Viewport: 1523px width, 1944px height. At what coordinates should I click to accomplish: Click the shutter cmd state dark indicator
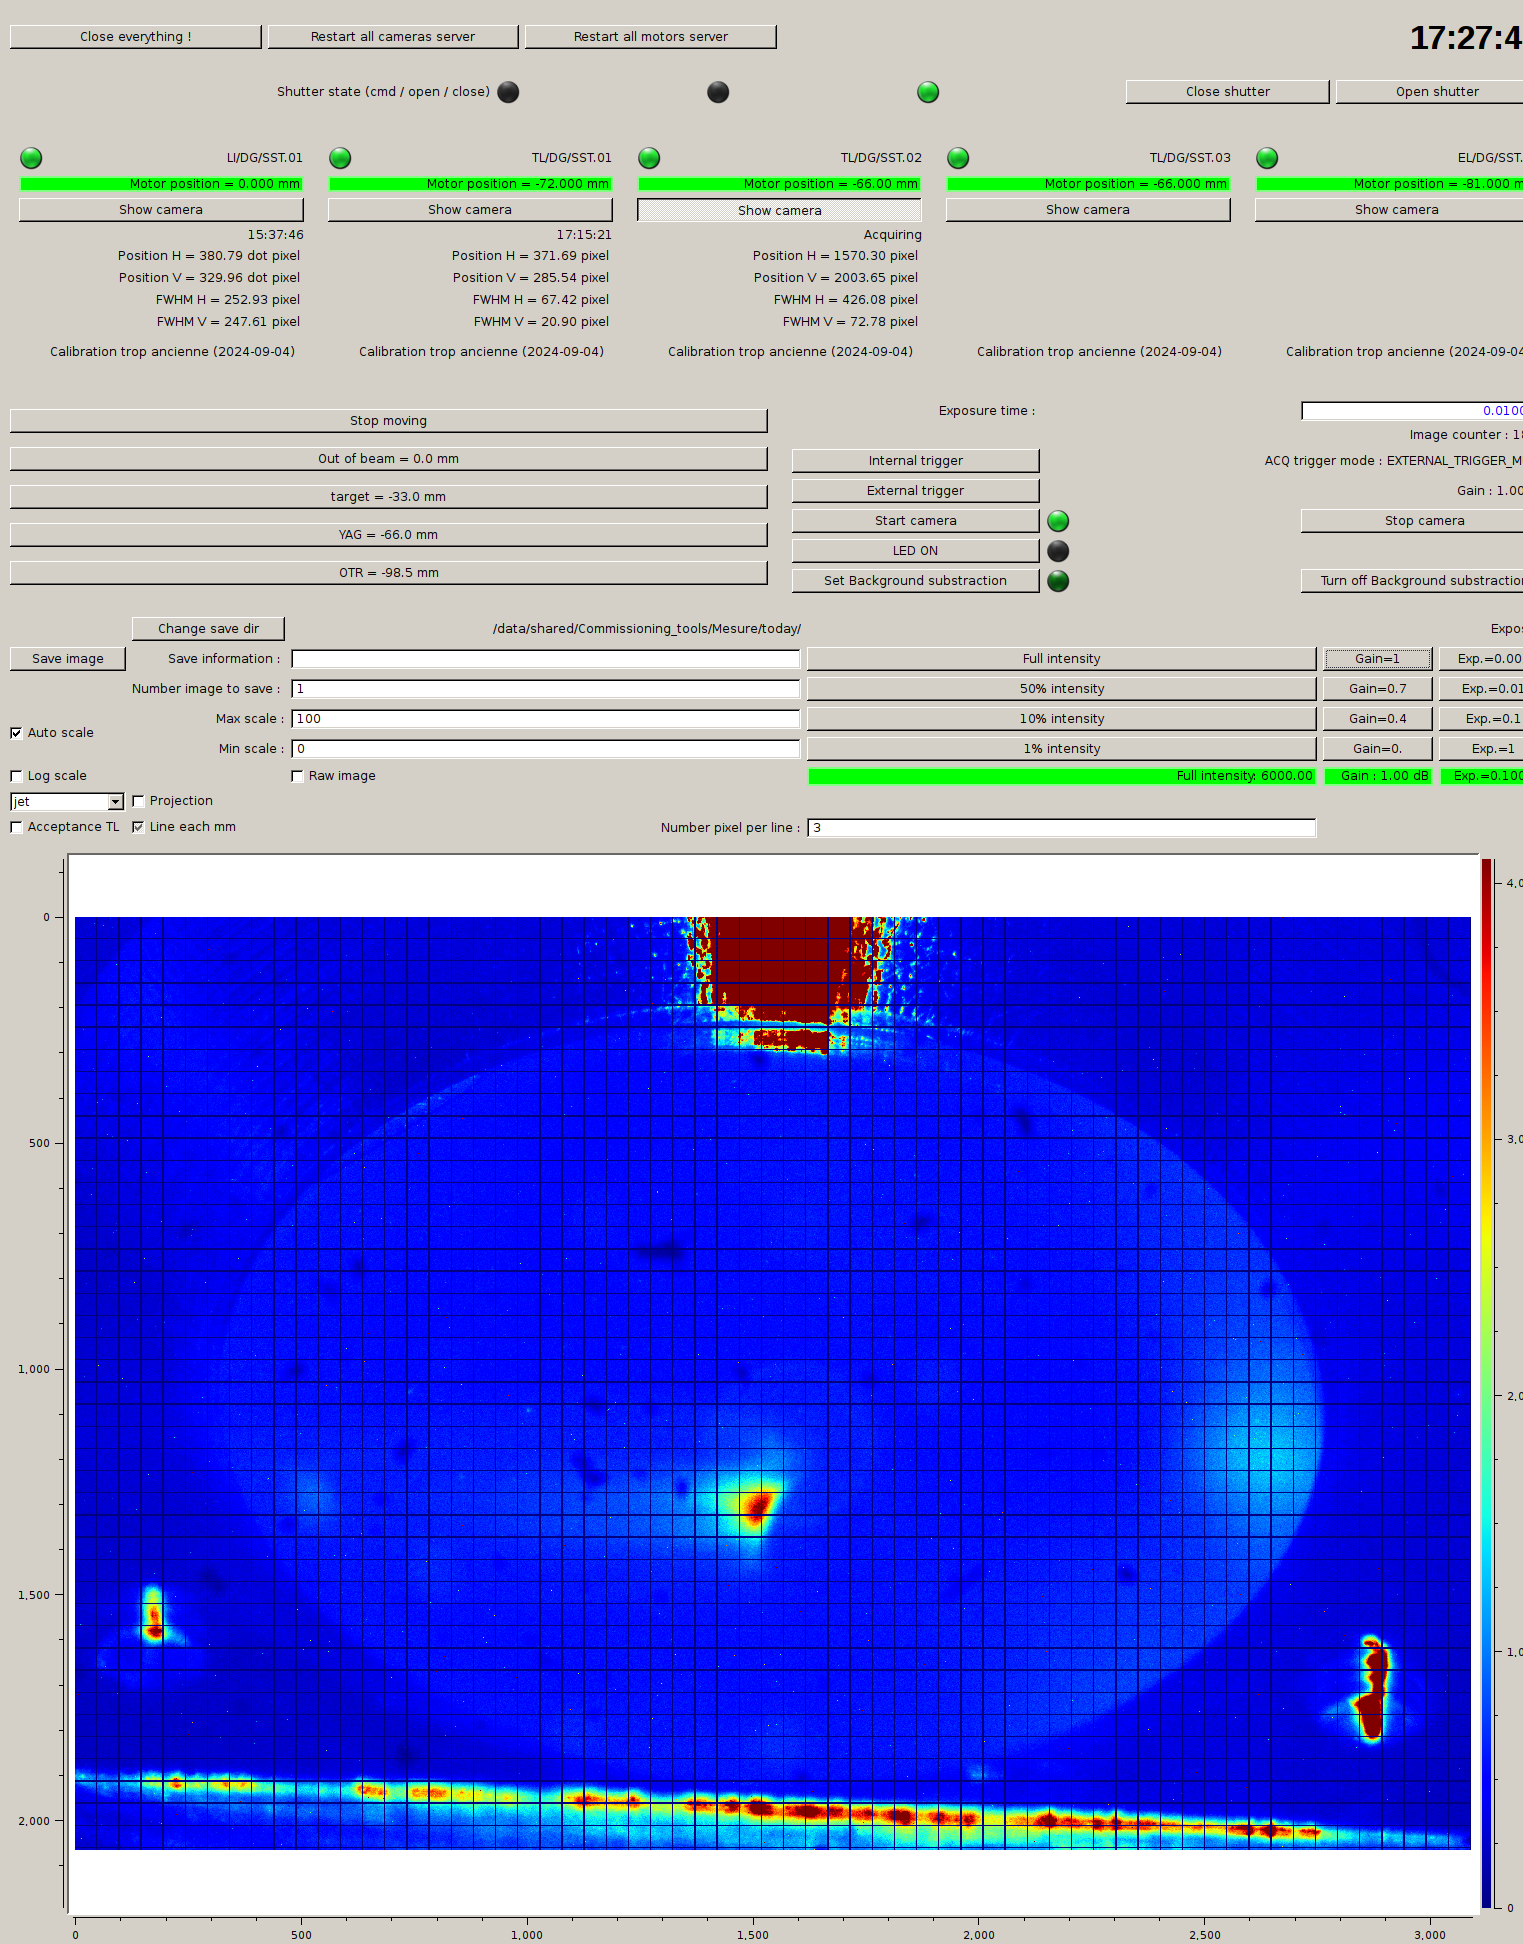tap(508, 92)
